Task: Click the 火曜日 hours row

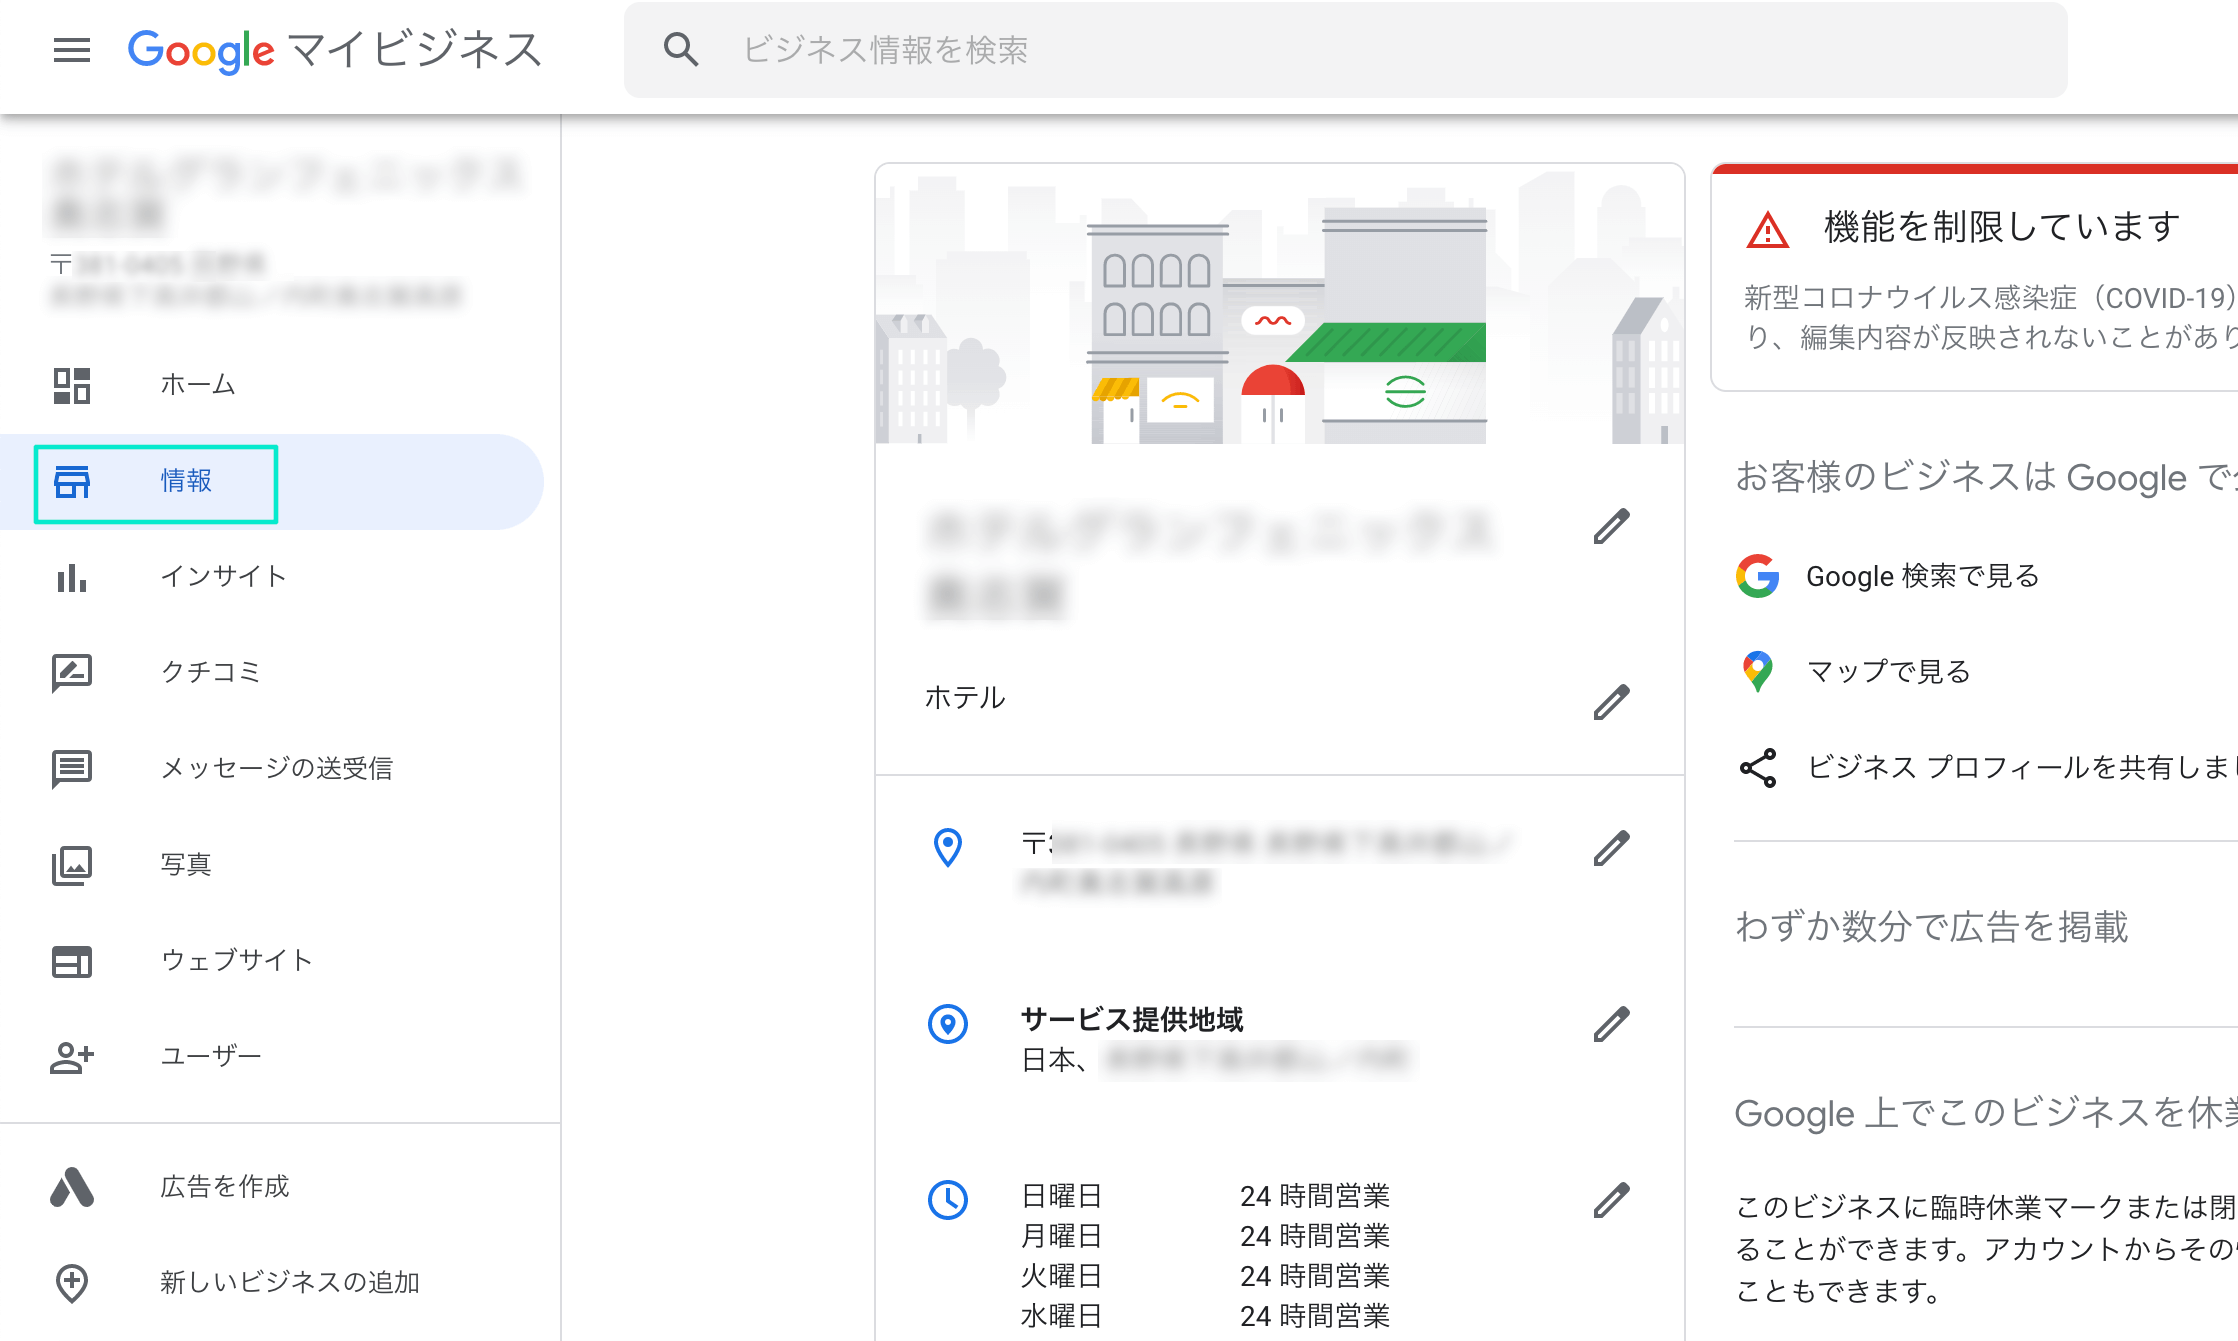Action: pos(1206,1276)
